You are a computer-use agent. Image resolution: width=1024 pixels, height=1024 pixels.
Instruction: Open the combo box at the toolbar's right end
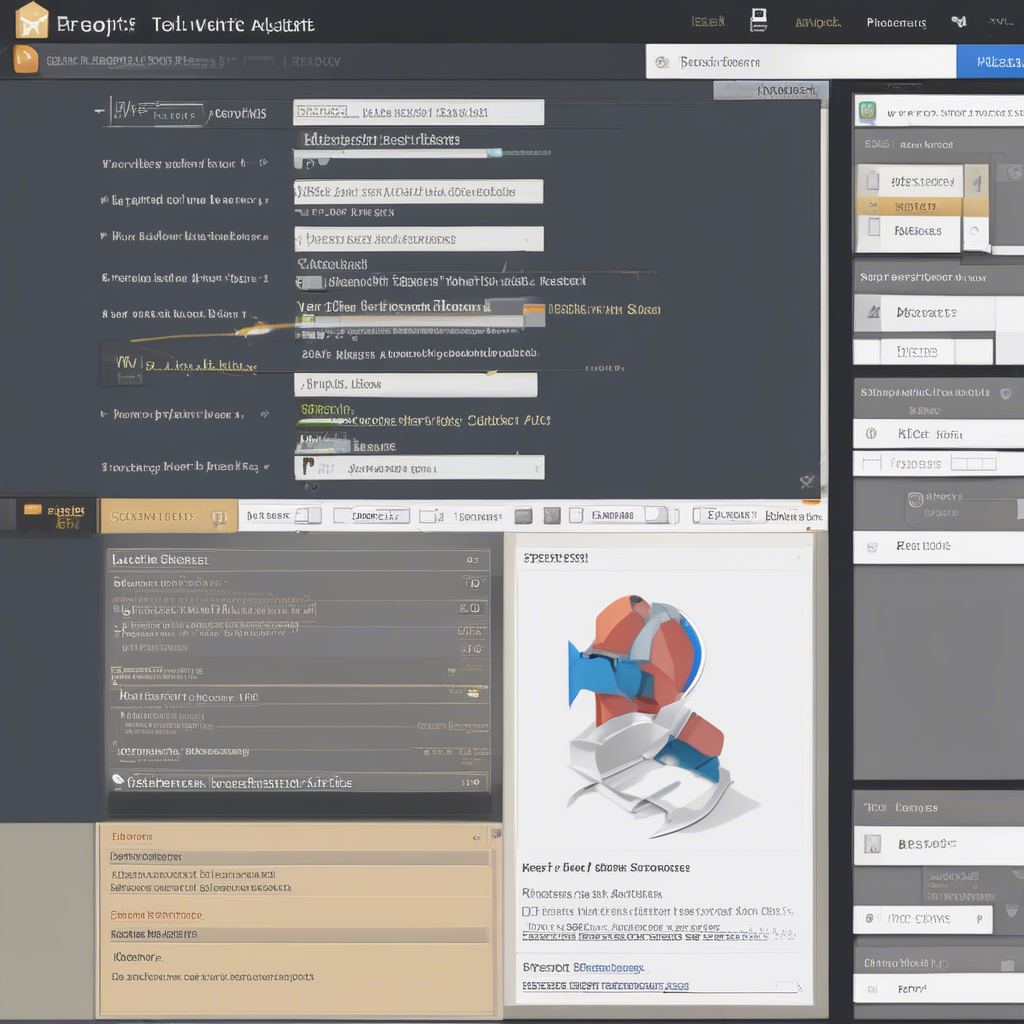click(x=737, y=514)
